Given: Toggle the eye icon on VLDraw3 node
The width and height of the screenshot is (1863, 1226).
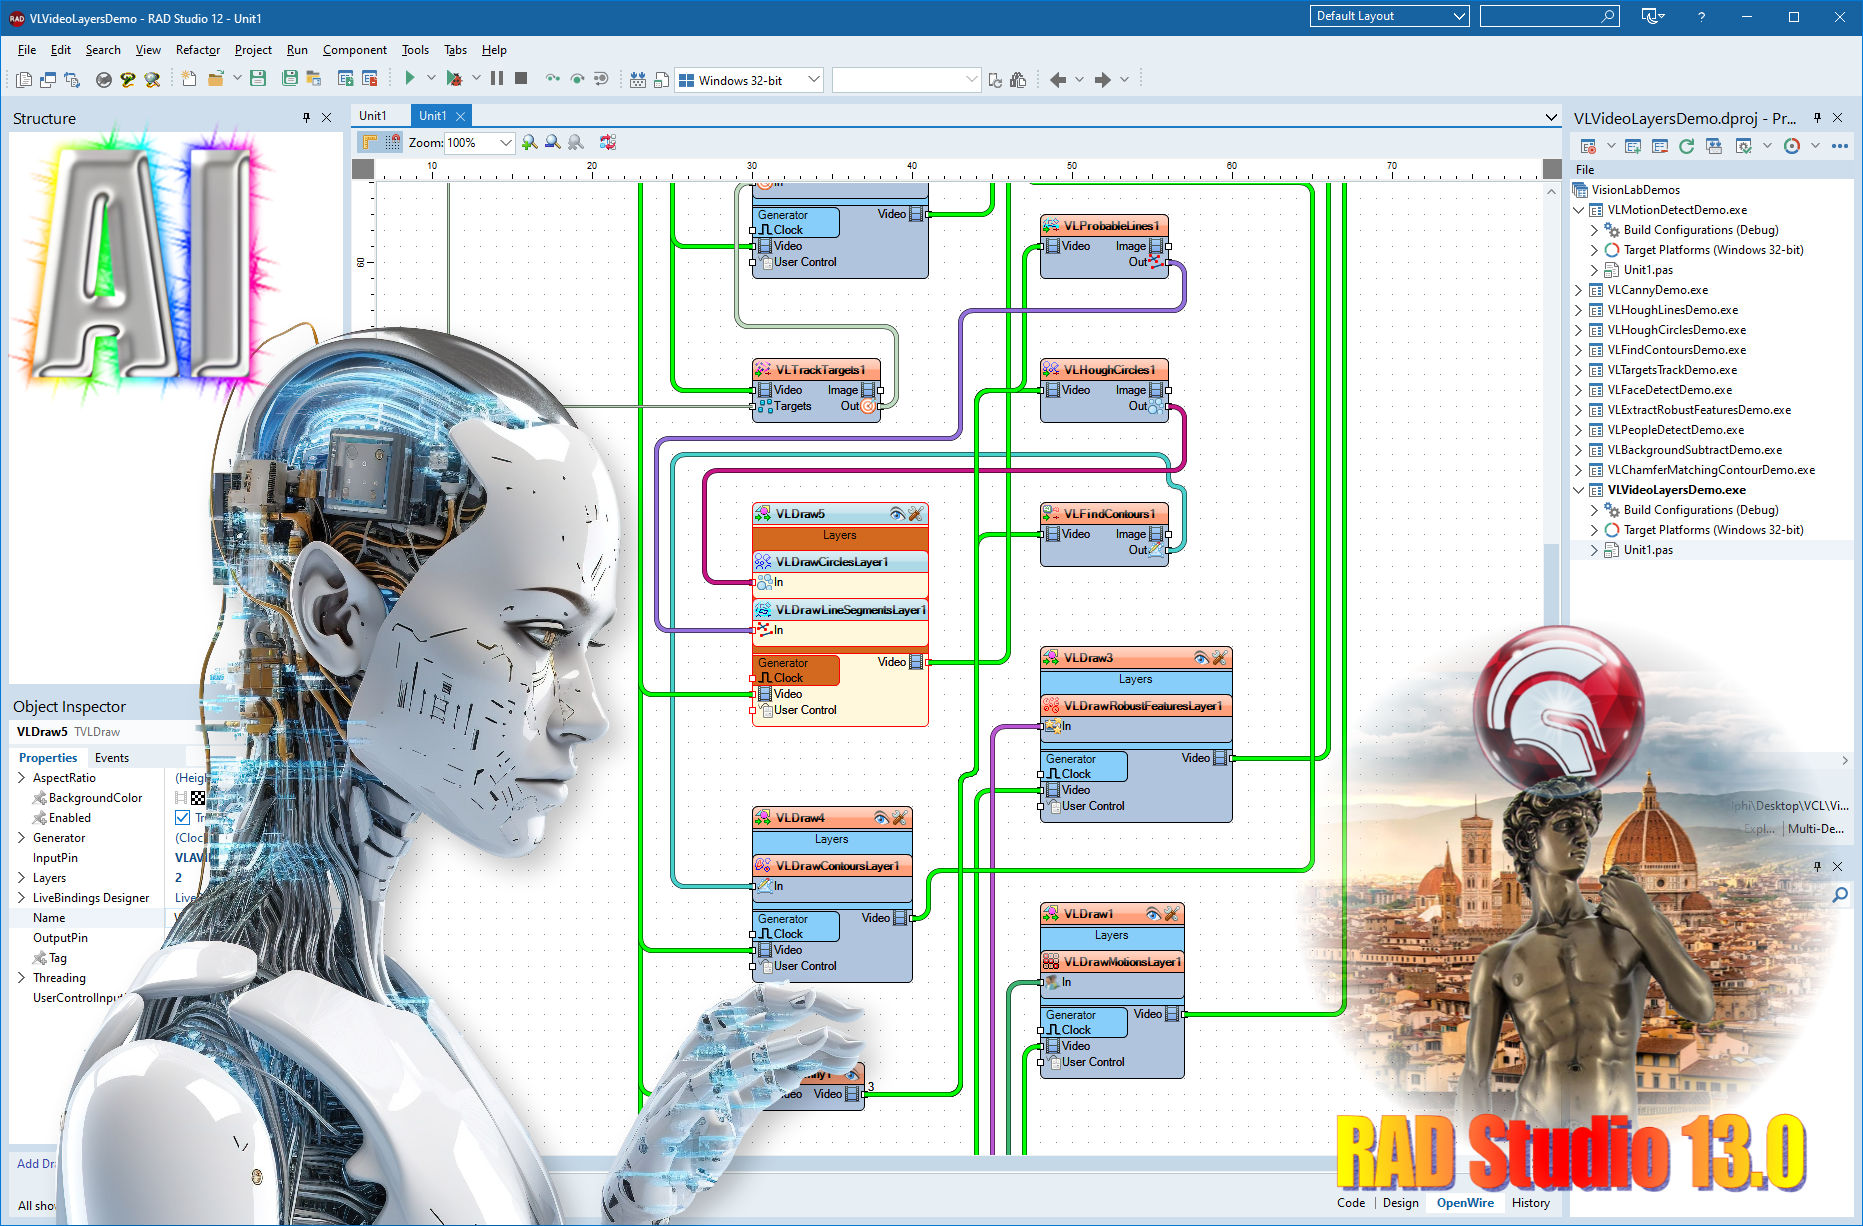Looking at the screenshot, I should [x=1201, y=658].
